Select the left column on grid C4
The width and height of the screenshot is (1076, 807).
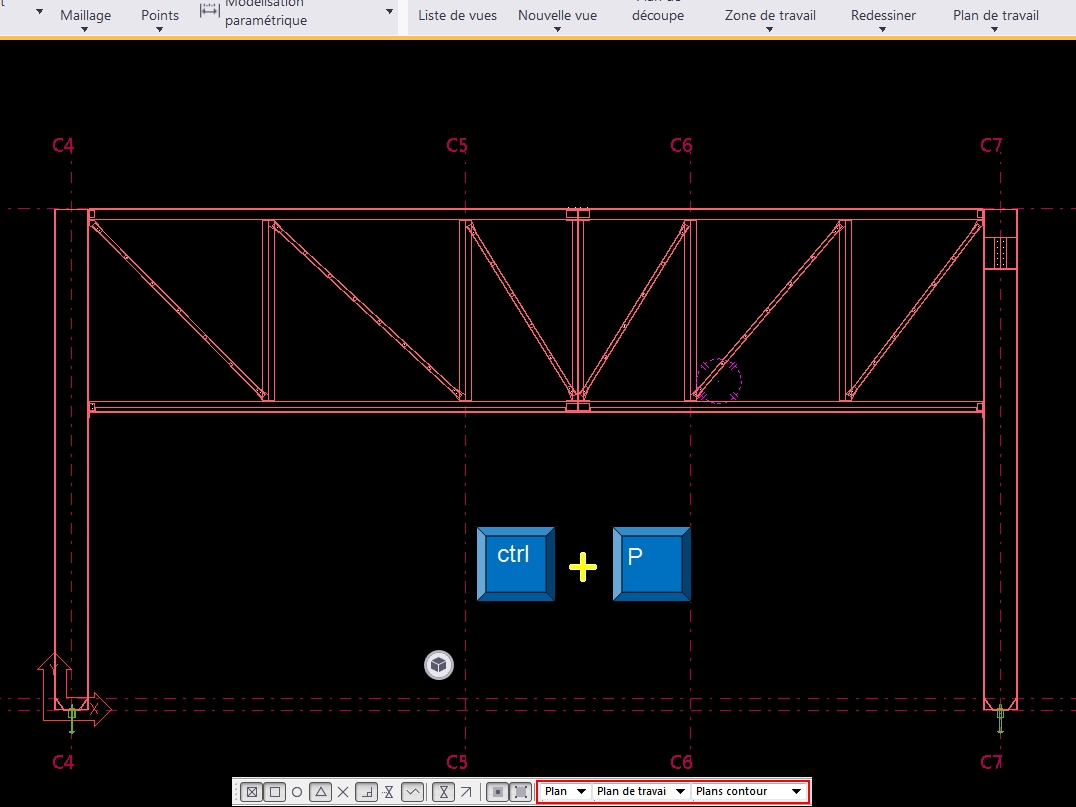coord(71,460)
